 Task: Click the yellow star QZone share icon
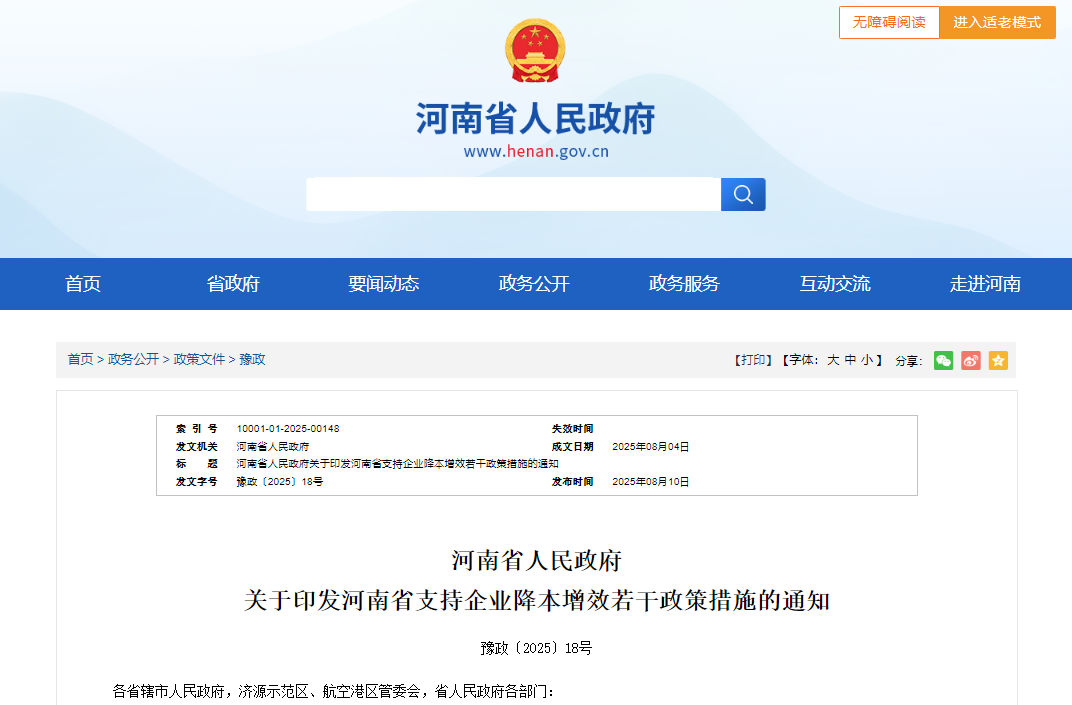pos(998,360)
